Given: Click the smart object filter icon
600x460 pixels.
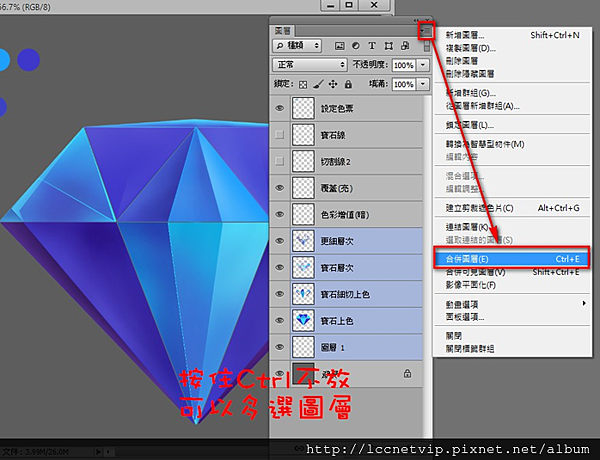Looking at the screenshot, I should click(x=404, y=46).
